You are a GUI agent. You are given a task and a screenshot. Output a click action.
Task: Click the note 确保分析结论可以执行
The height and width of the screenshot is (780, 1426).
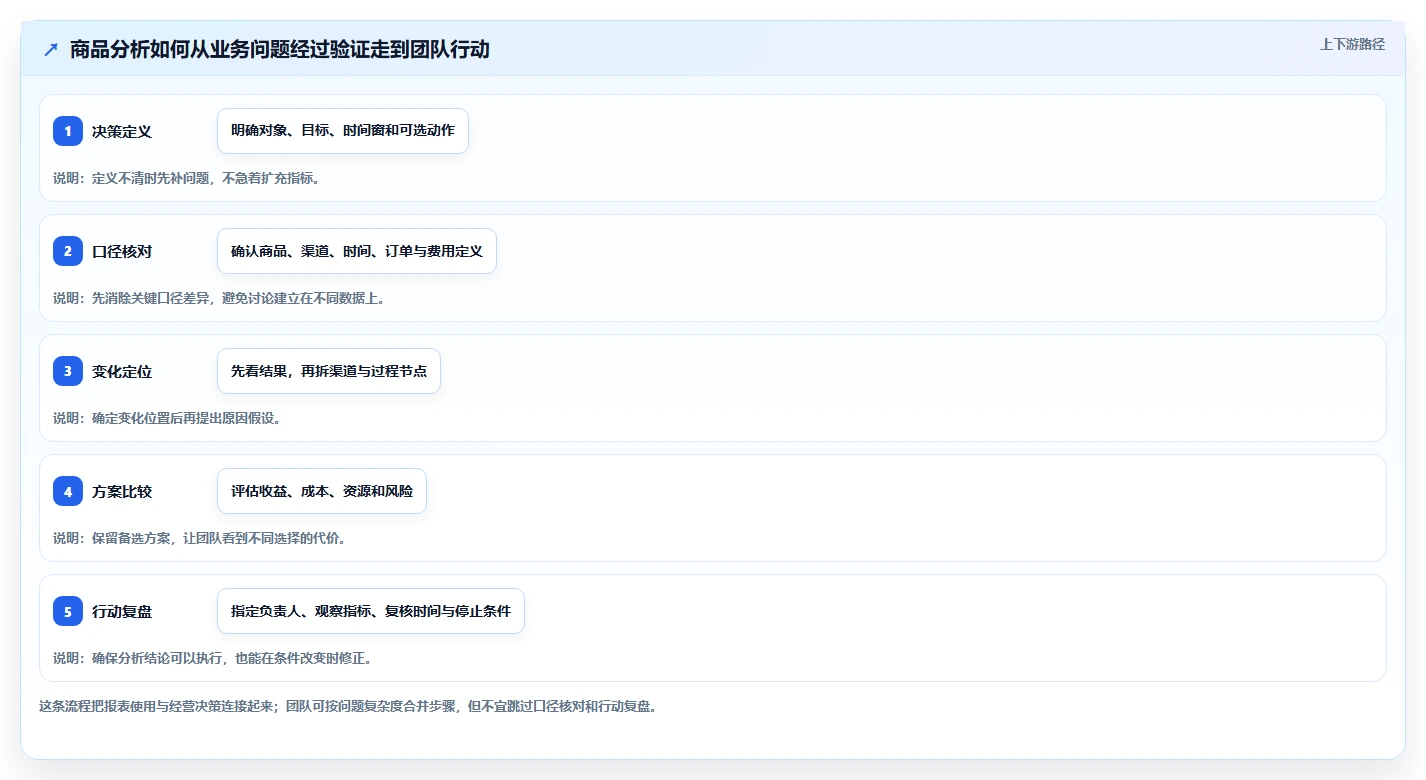[x=158, y=658]
